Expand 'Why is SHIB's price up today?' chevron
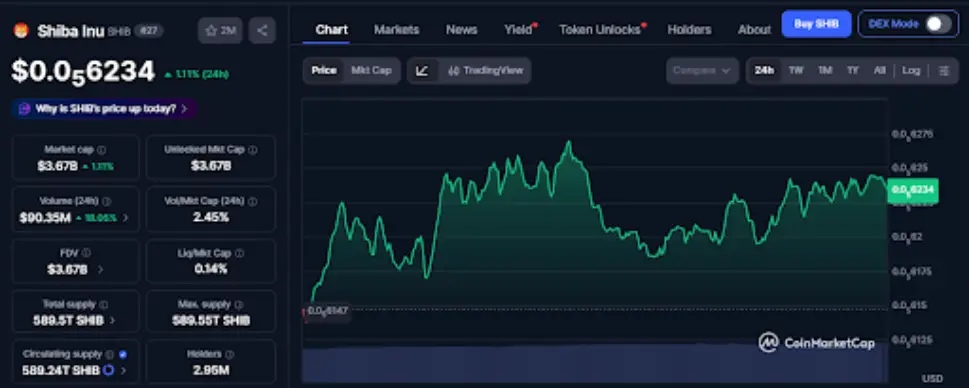 (x=184, y=109)
